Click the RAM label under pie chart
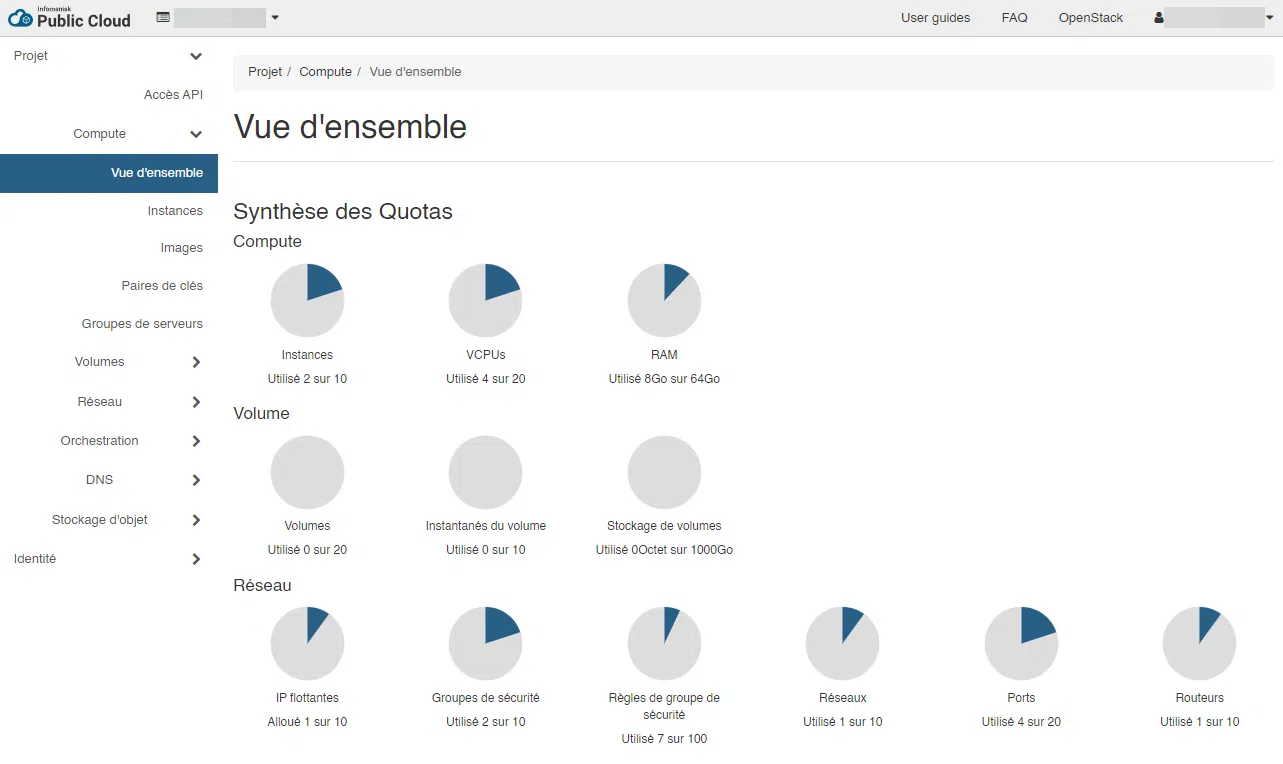This screenshot has width=1283, height=764. 664,355
